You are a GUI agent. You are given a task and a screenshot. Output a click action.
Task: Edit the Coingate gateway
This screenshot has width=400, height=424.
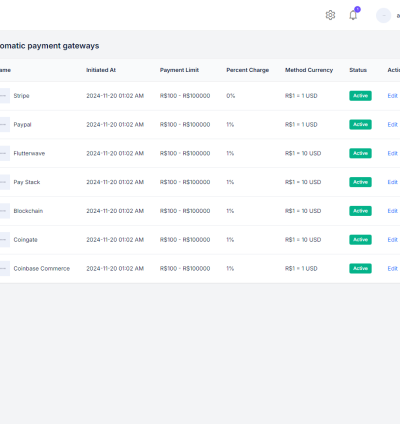[x=392, y=240]
